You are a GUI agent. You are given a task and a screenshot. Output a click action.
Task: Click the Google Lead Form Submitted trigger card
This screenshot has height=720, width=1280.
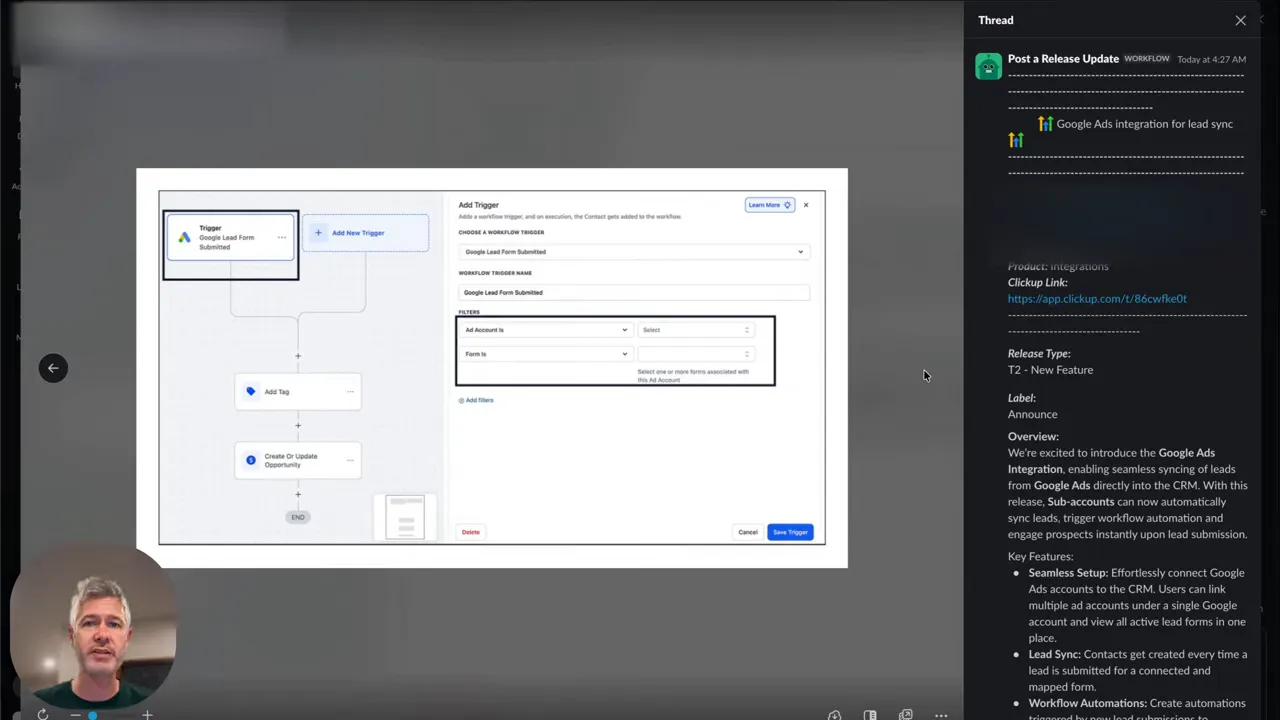click(x=231, y=237)
